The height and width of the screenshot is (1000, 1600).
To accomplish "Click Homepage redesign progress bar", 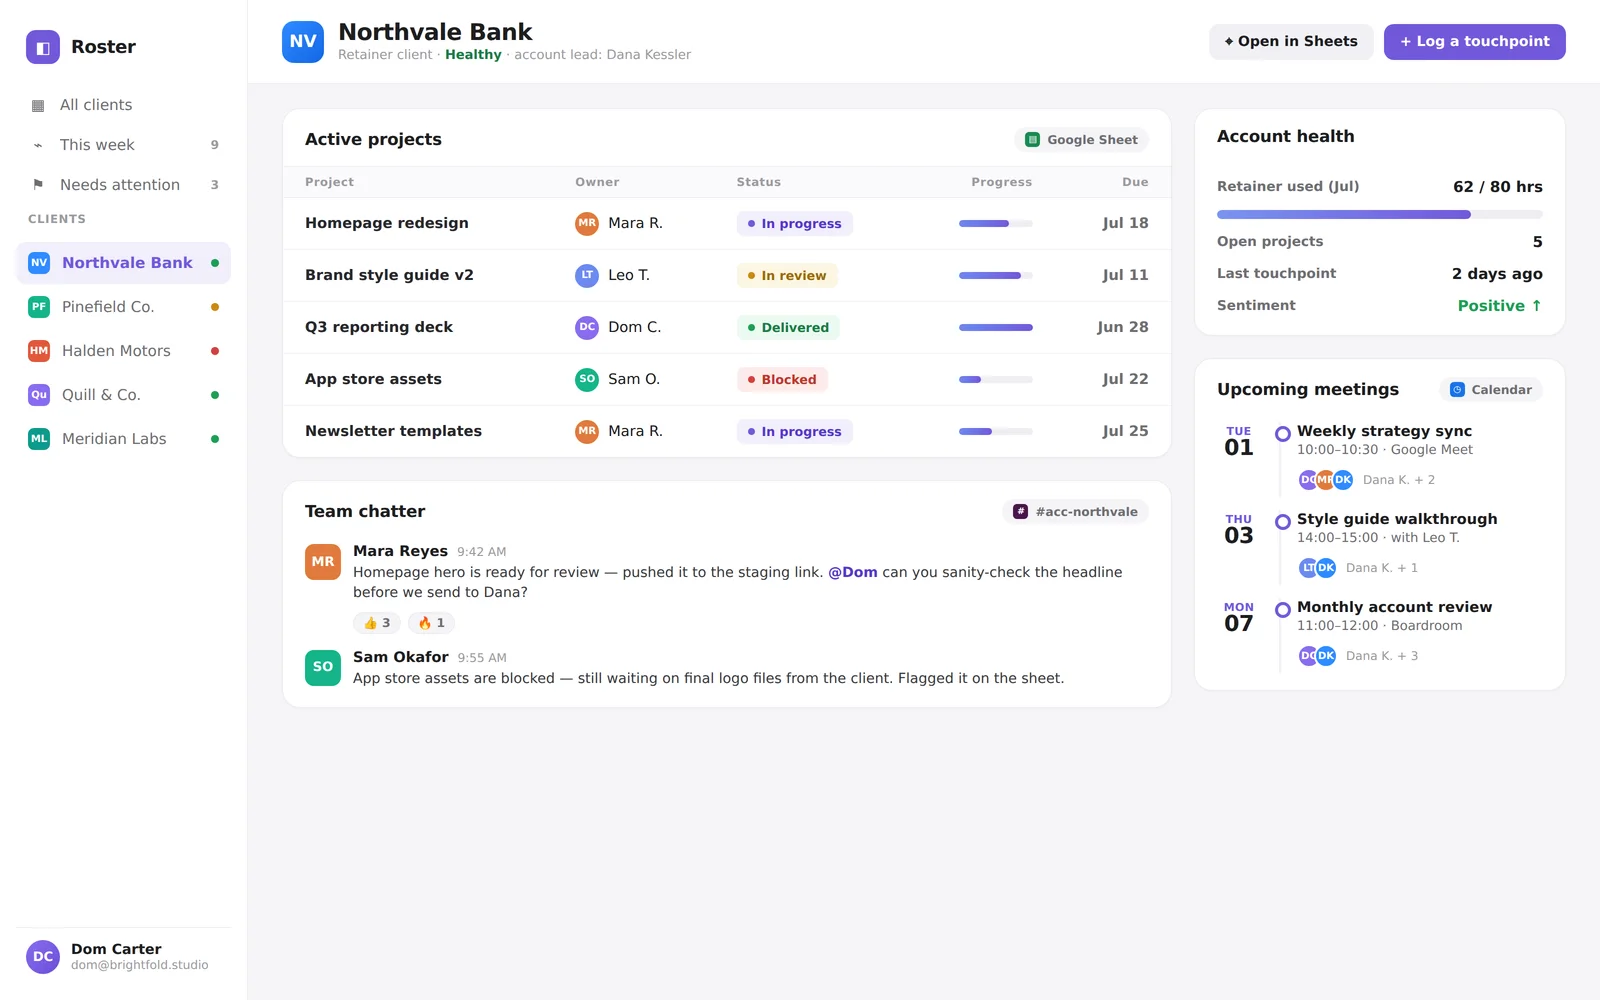I will coord(996,224).
